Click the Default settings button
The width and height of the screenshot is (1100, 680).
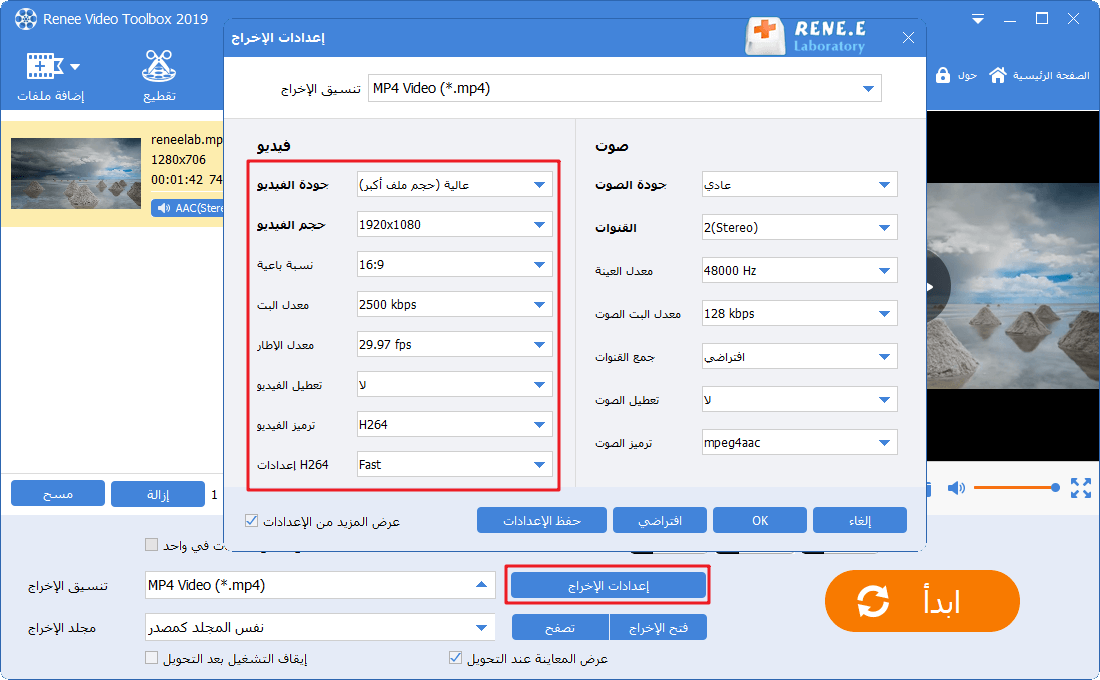coord(659,521)
